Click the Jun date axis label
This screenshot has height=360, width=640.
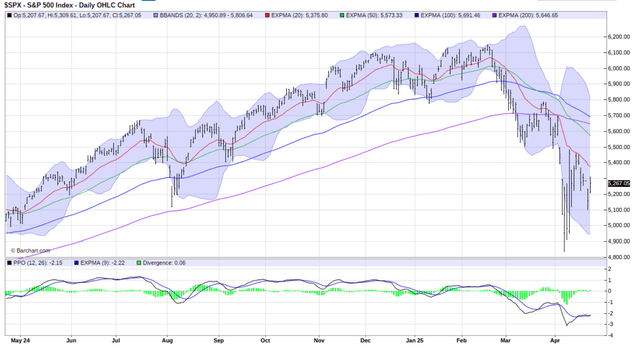click(x=71, y=340)
